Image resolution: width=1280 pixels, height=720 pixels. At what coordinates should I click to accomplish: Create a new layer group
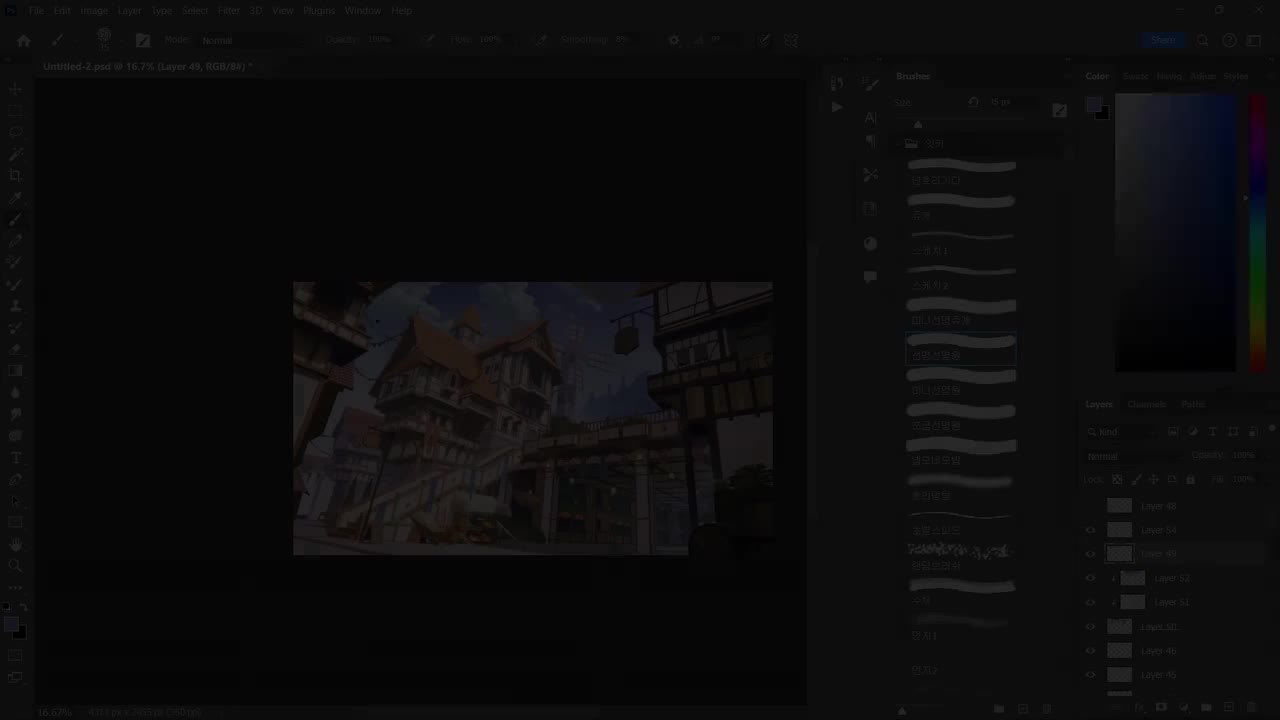(1206, 708)
